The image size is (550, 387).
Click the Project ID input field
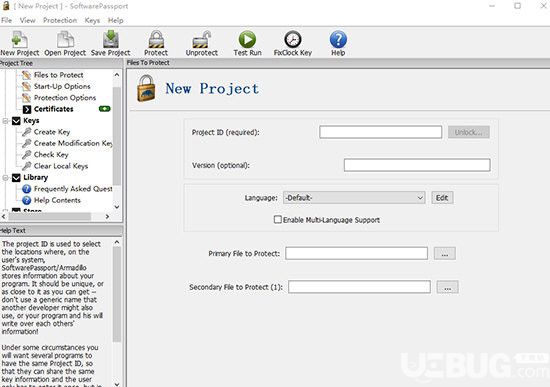(x=381, y=132)
